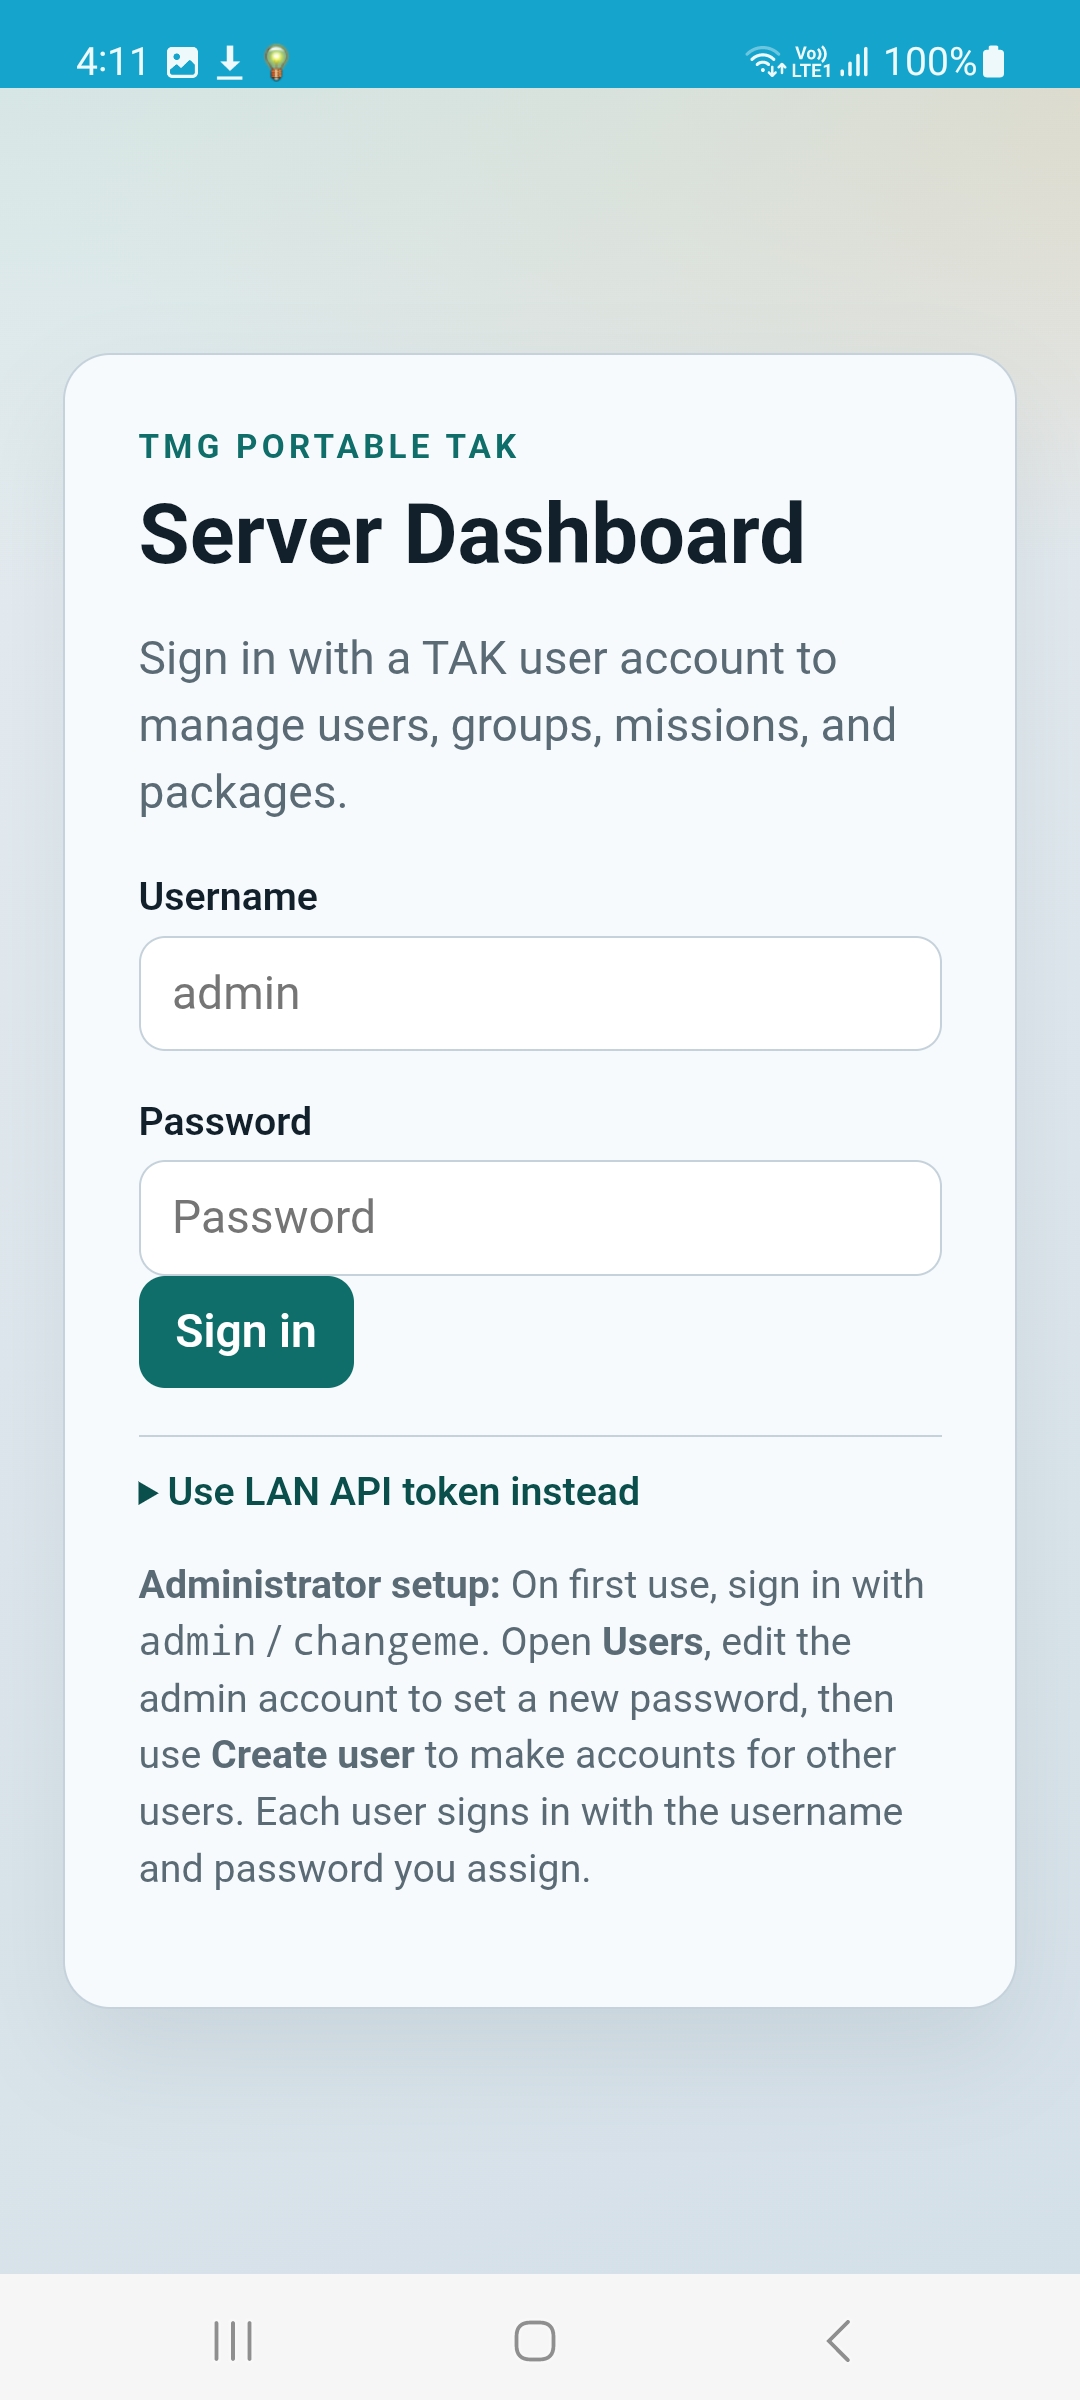Screen dimensions: 1080x2400
Task: Tap the VoLTE status icon
Action: [x=811, y=62]
